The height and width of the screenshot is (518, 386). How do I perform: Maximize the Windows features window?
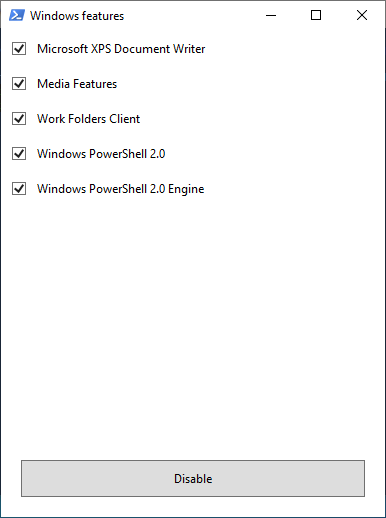[x=316, y=15]
